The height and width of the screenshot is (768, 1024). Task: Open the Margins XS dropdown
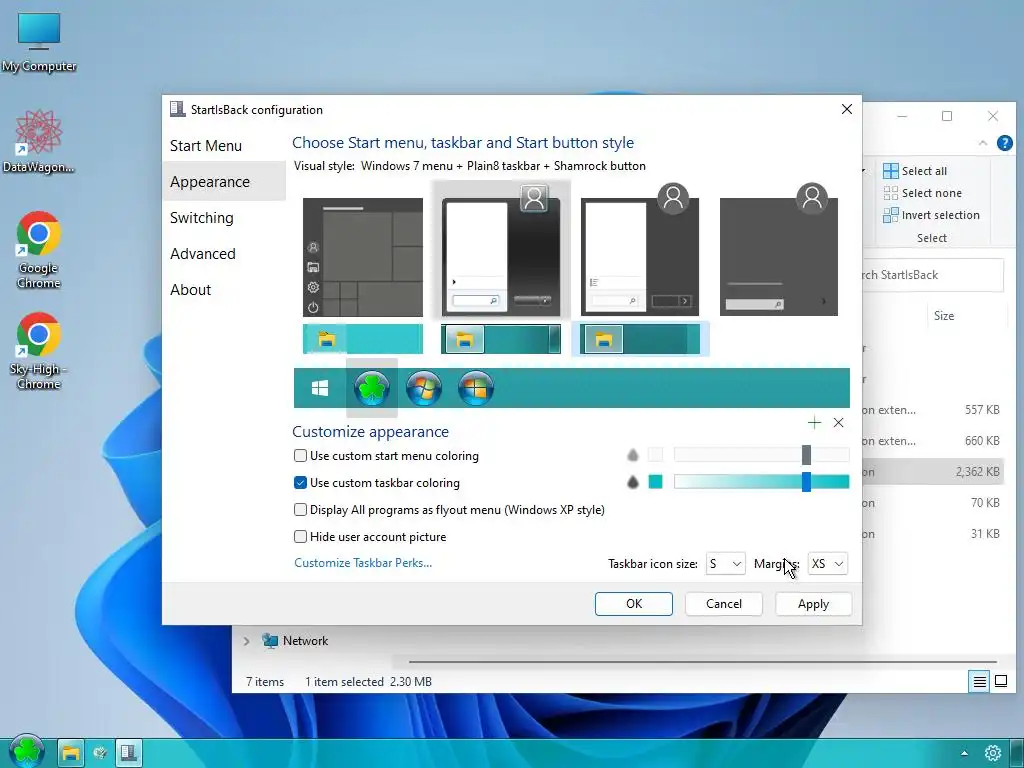point(827,564)
